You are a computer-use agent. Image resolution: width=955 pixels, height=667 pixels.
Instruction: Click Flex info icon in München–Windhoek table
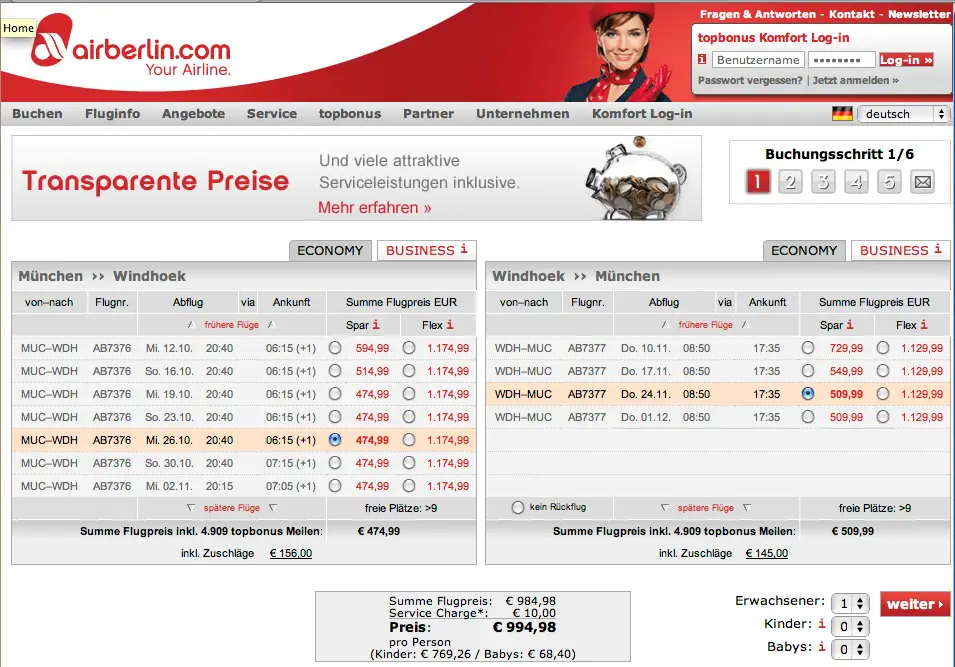(x=450, y=325)
